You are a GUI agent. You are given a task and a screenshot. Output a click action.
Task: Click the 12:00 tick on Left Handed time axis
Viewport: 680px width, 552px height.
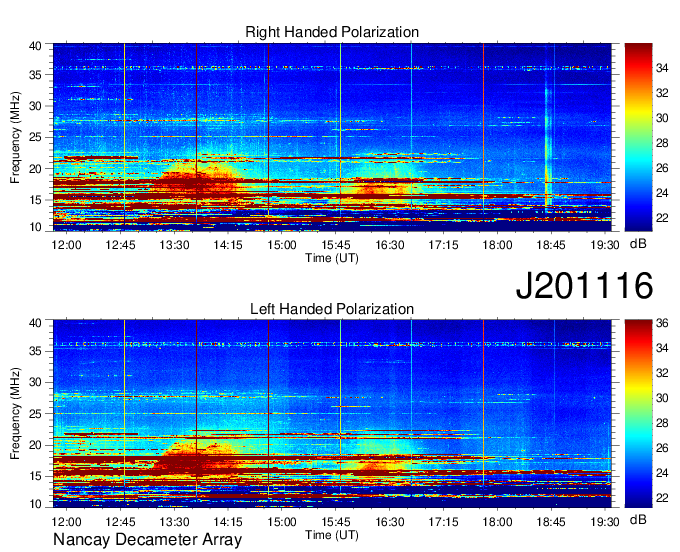[x=66, y=522]
